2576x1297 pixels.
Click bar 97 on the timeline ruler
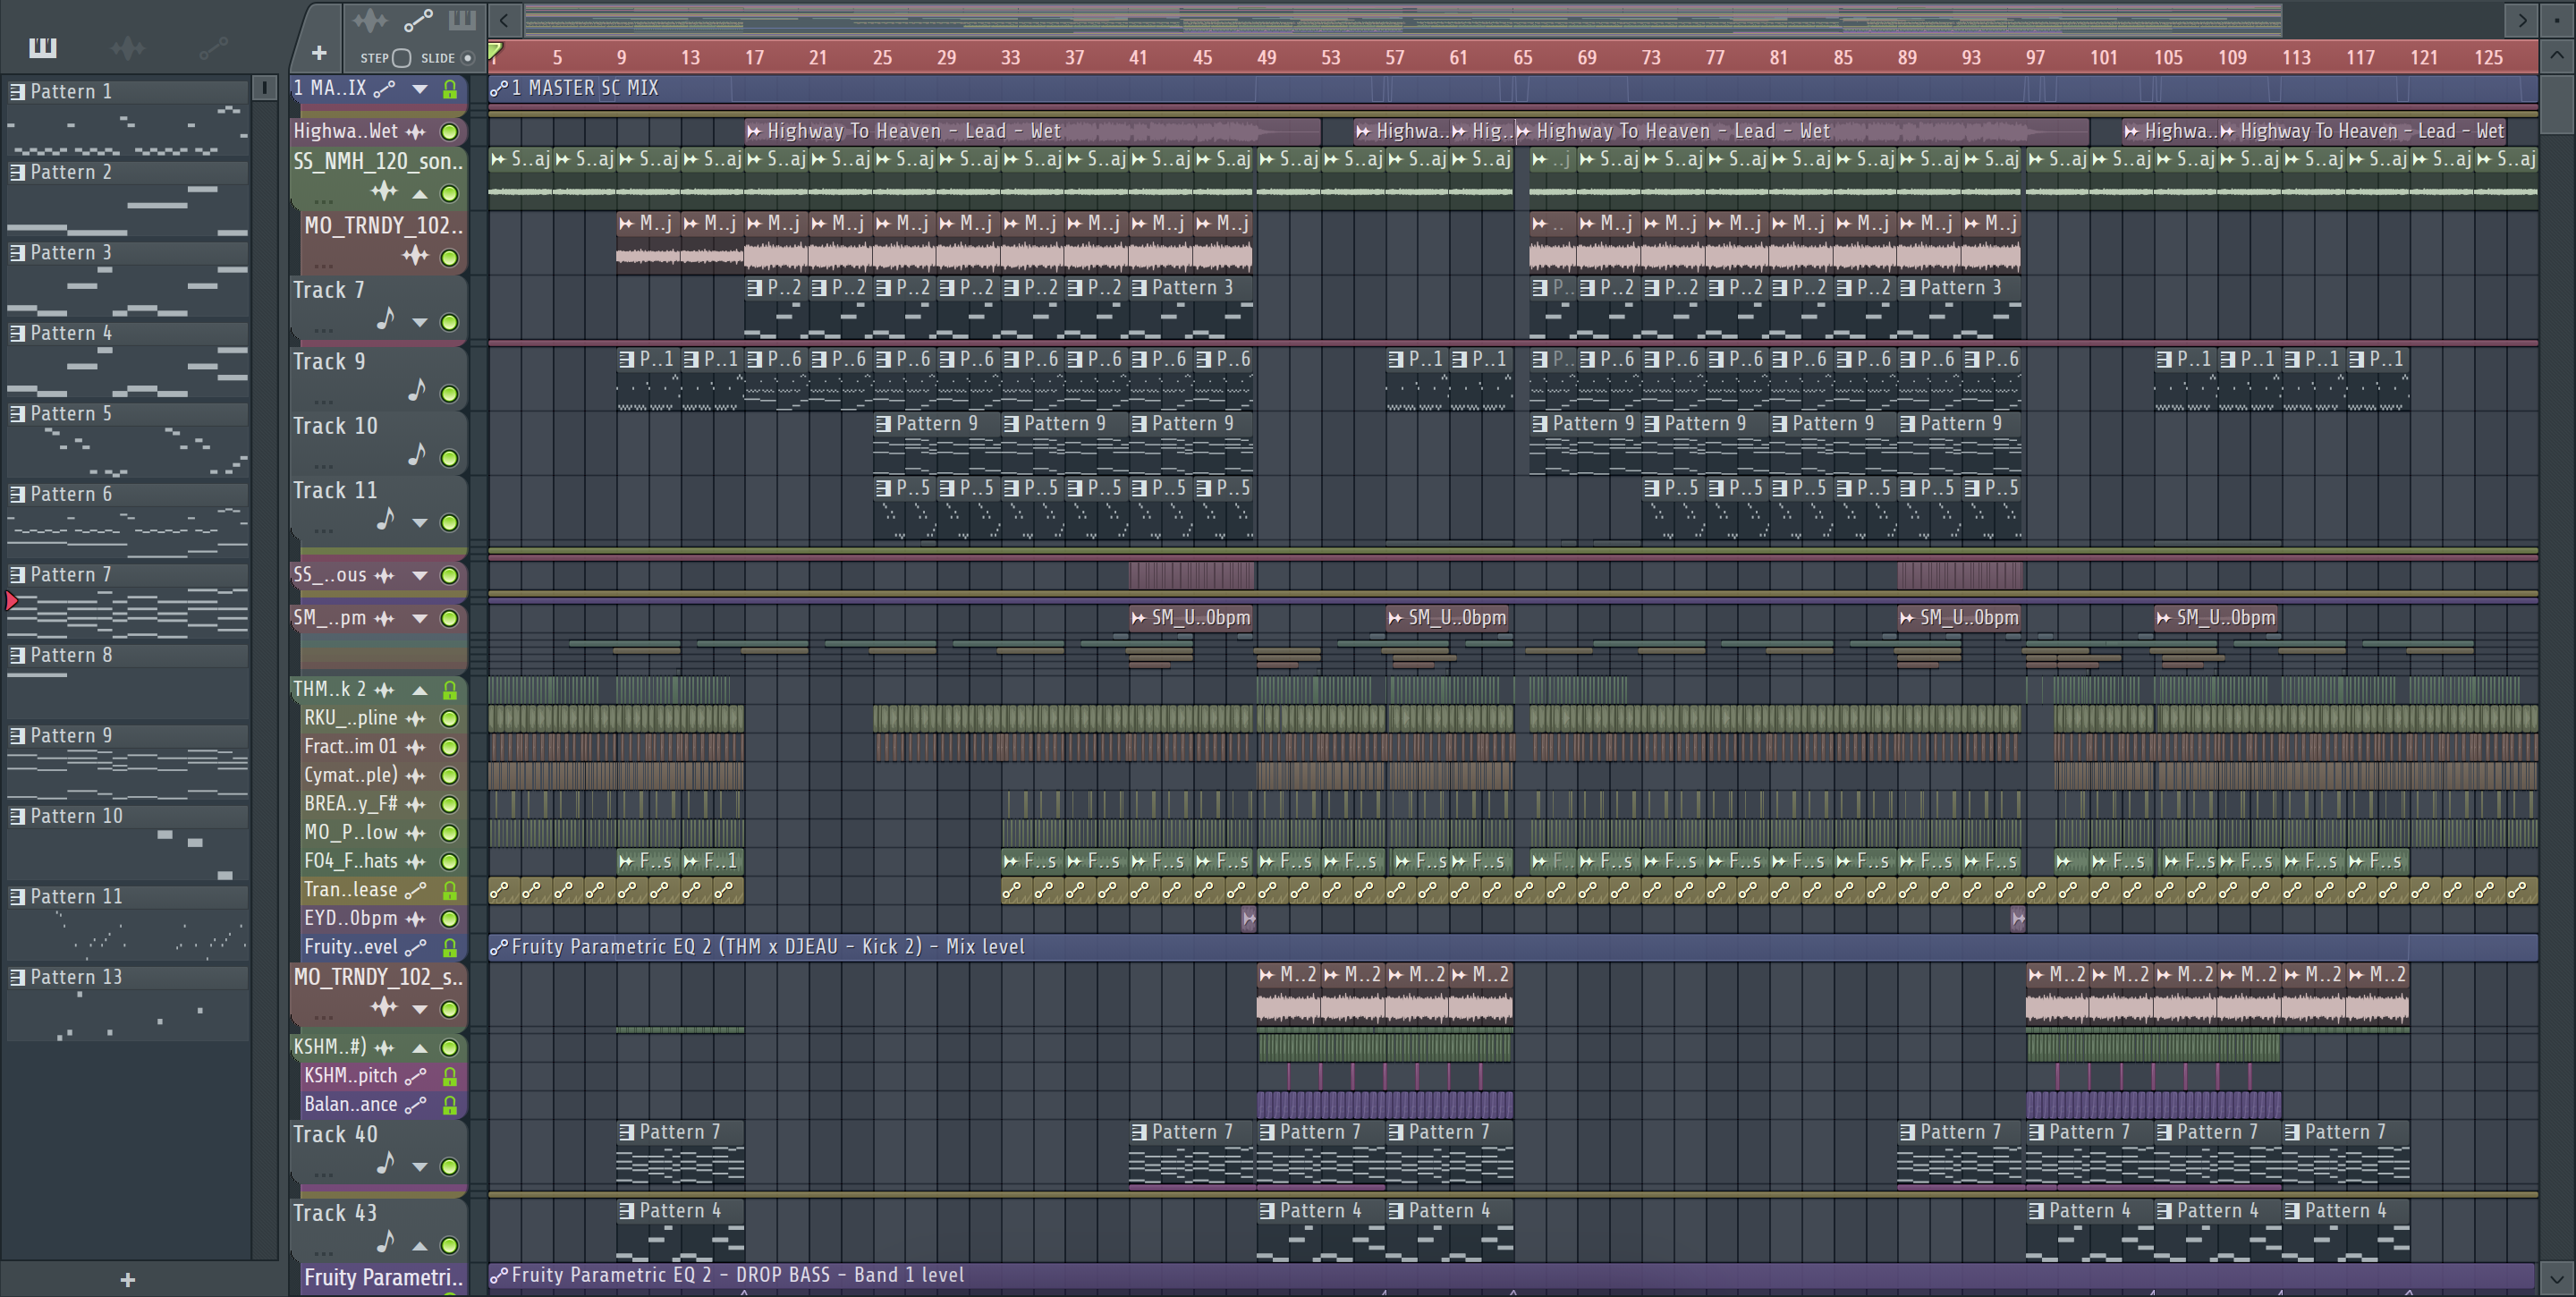point(2035,57)
